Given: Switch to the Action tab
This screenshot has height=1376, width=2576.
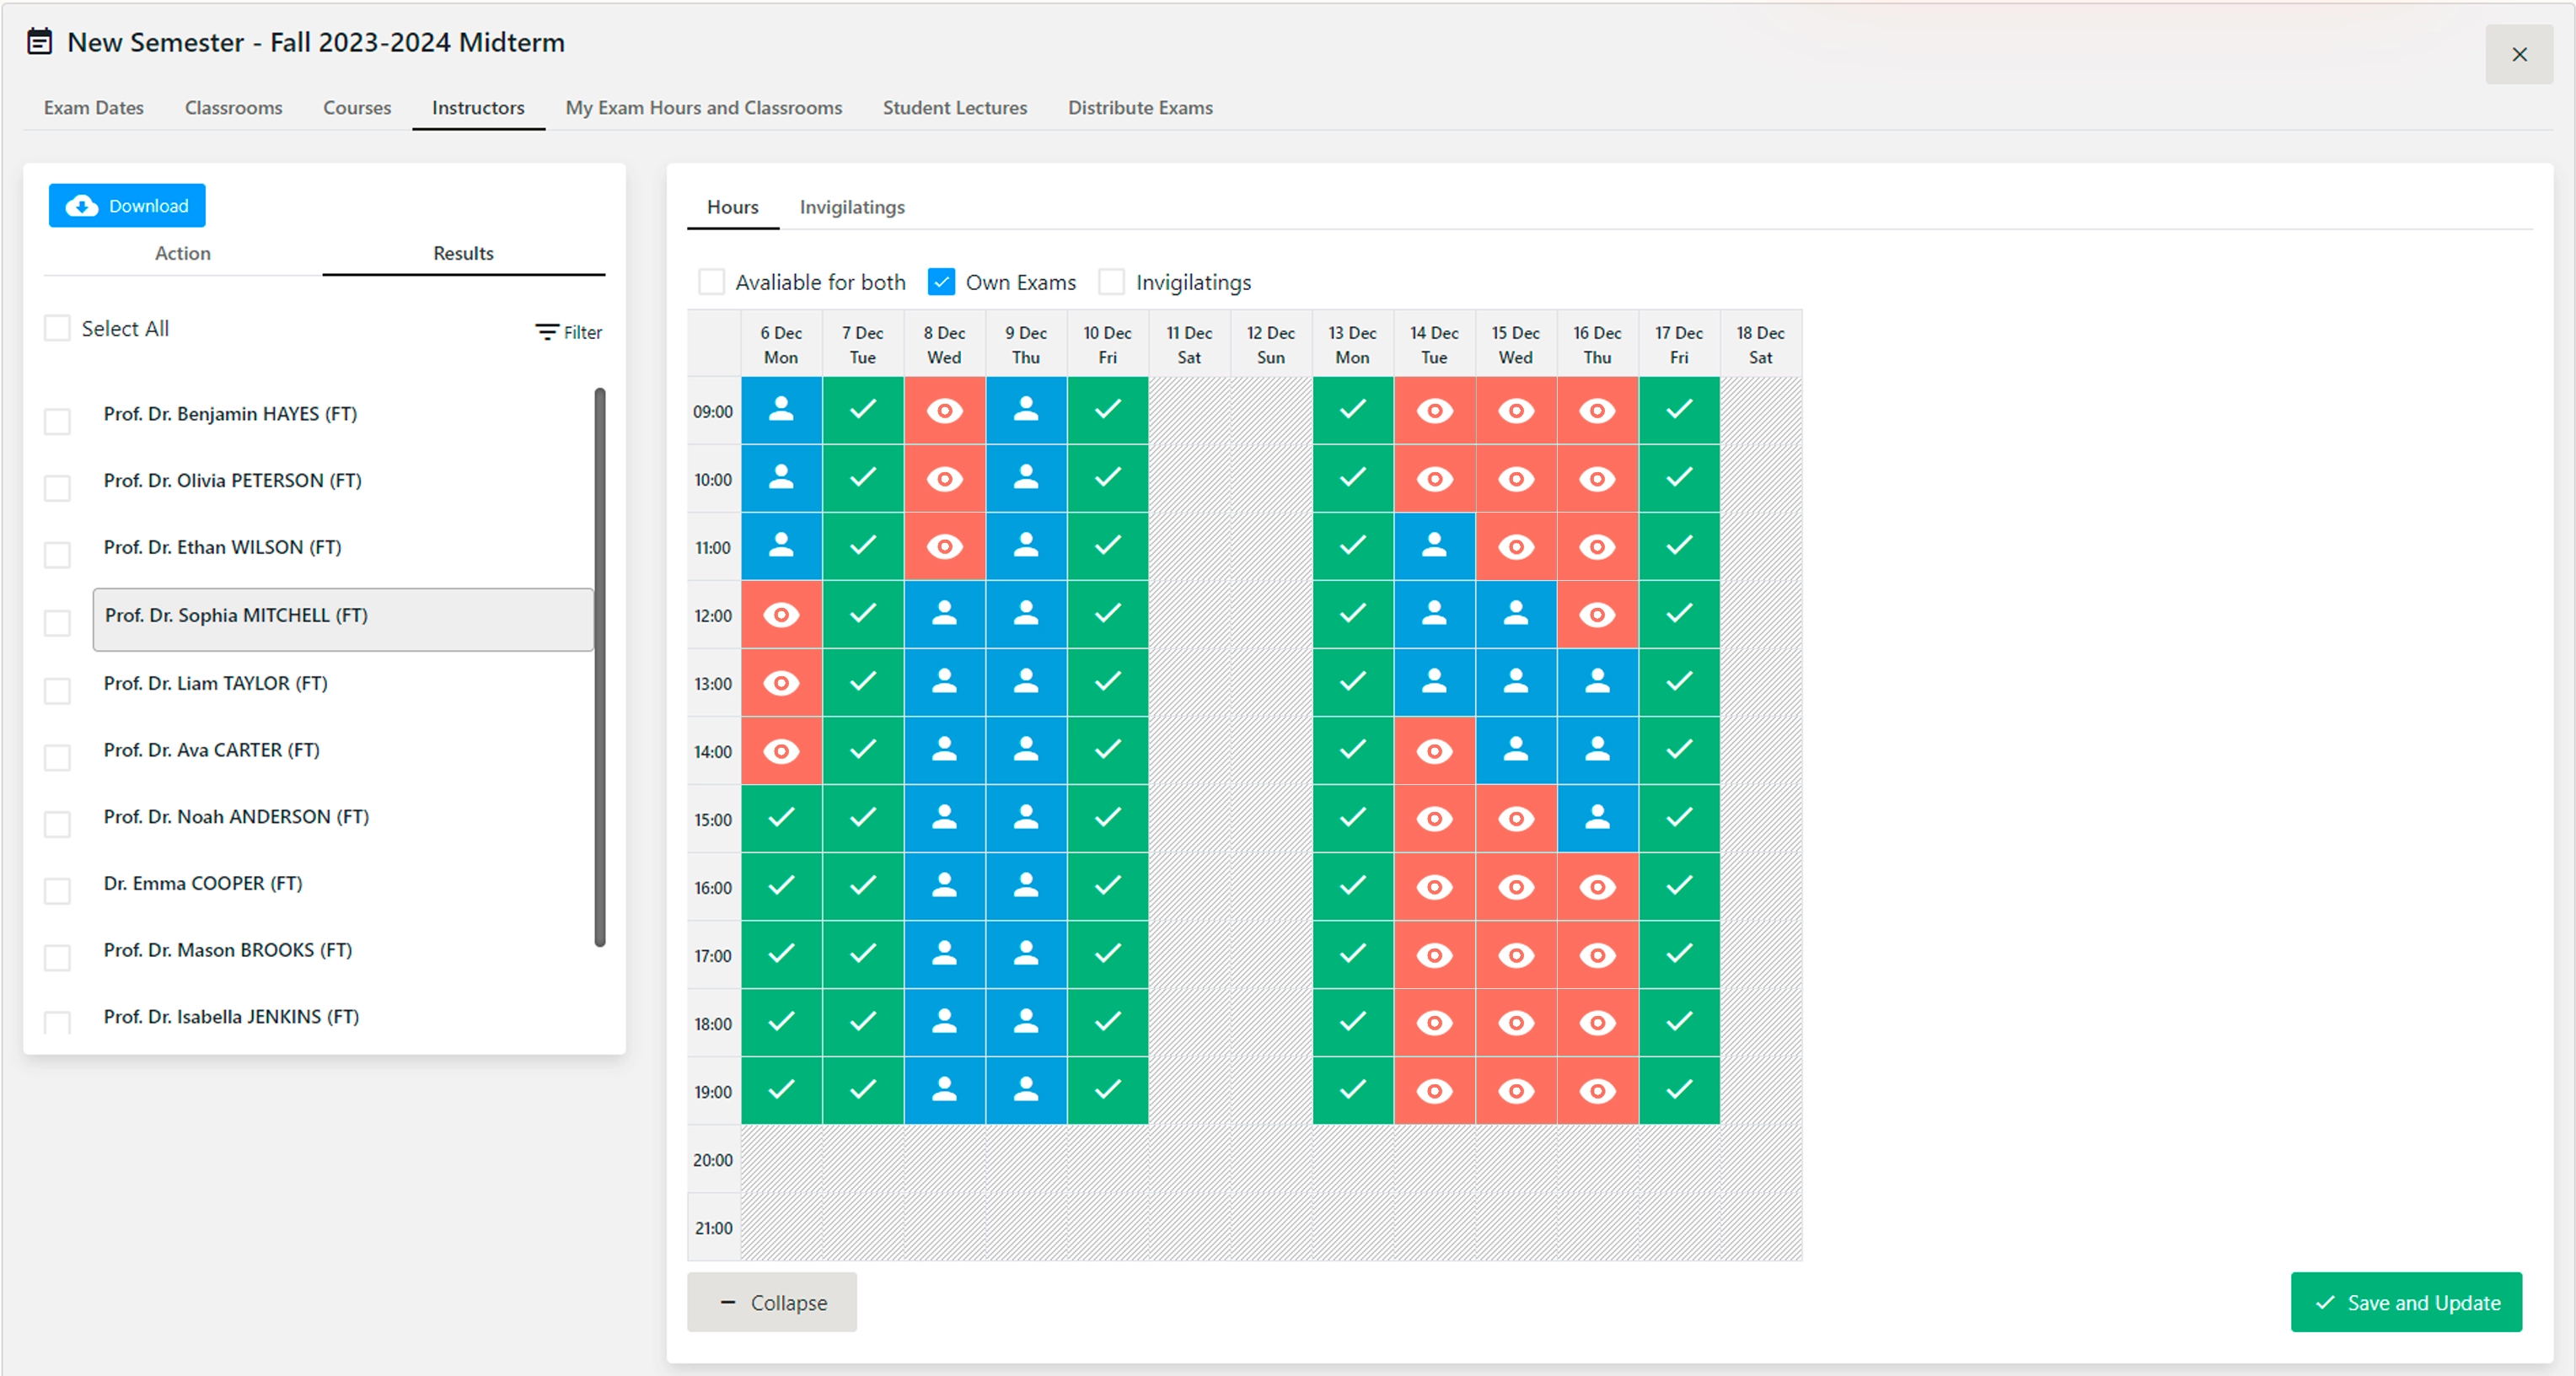Looking at the screenshot, I should tap(182, 253).
